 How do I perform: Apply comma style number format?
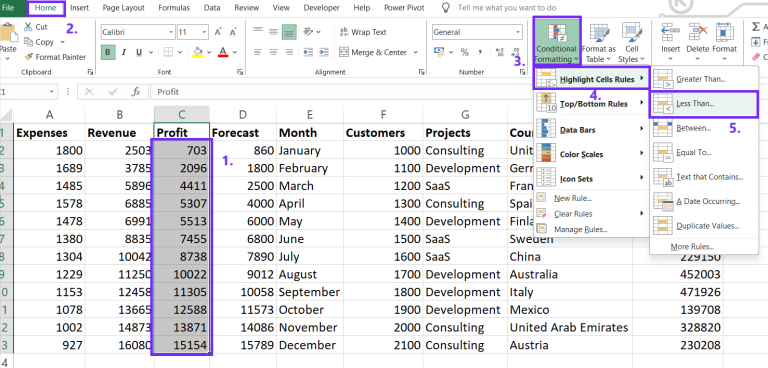[480, 52]
